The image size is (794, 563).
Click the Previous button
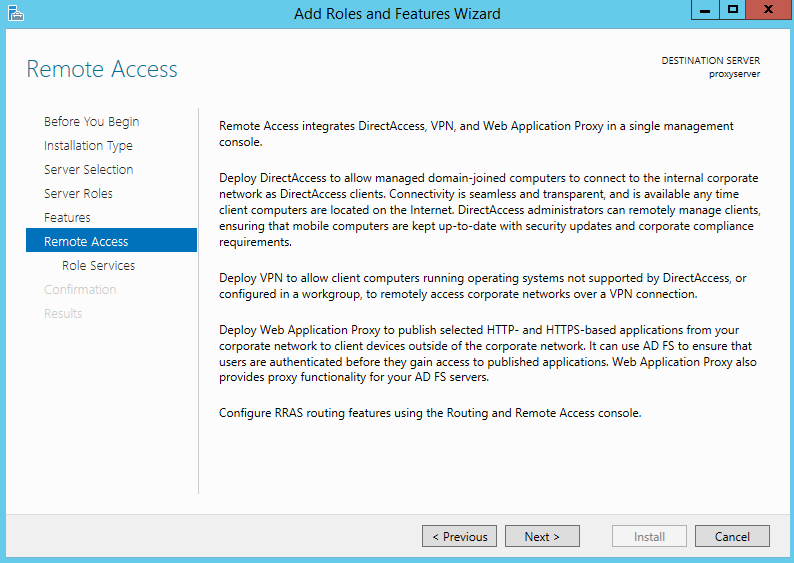coord(459,536)
